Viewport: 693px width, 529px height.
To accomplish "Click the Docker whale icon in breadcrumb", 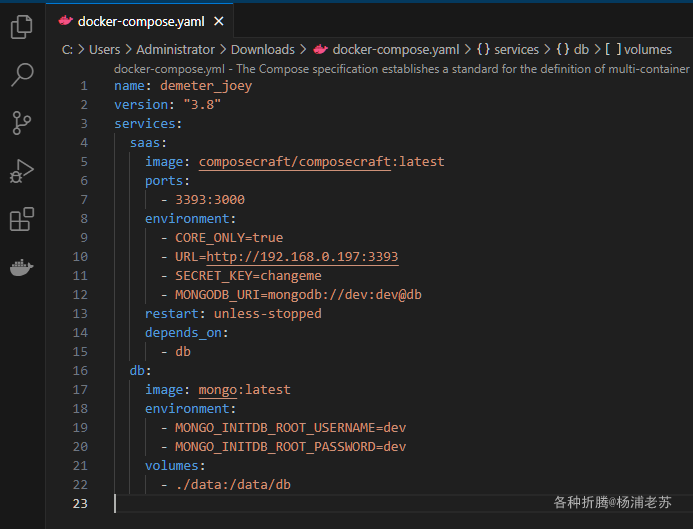I will click(x=320, y=49).
